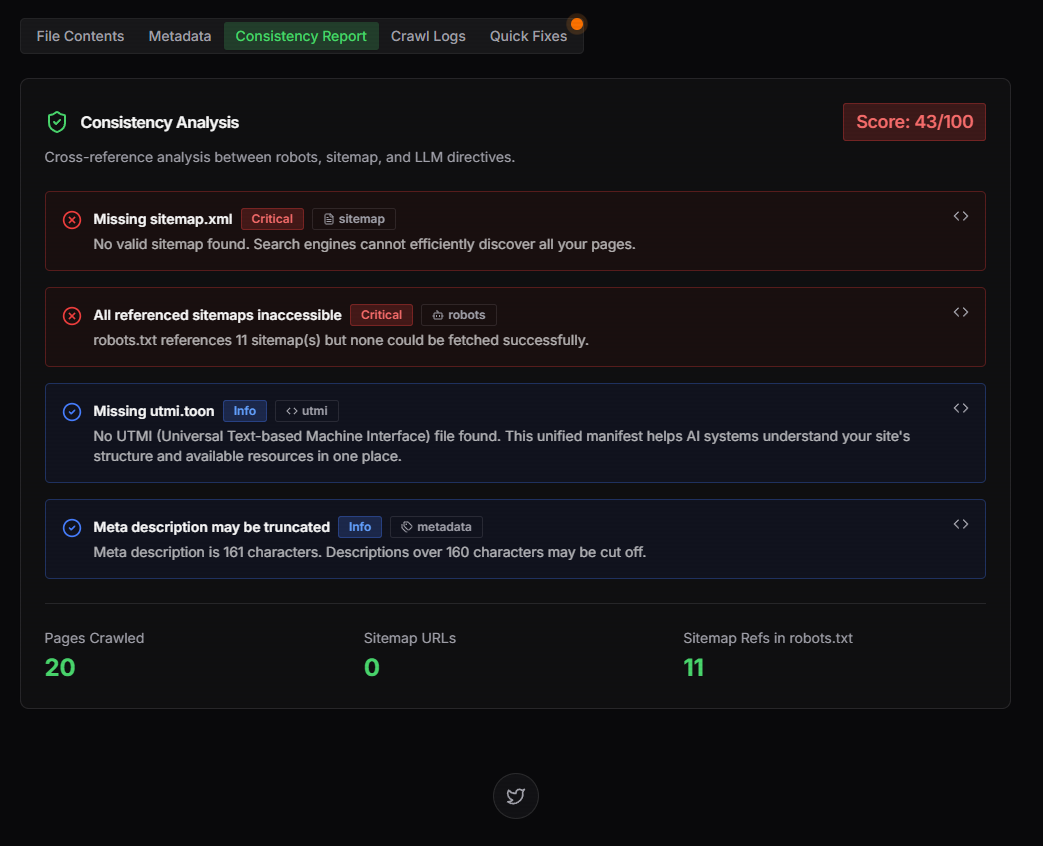Click the blue check icon on meta description issue
Viewport: 1043px width, 846px height.
[x=71, y=527]
